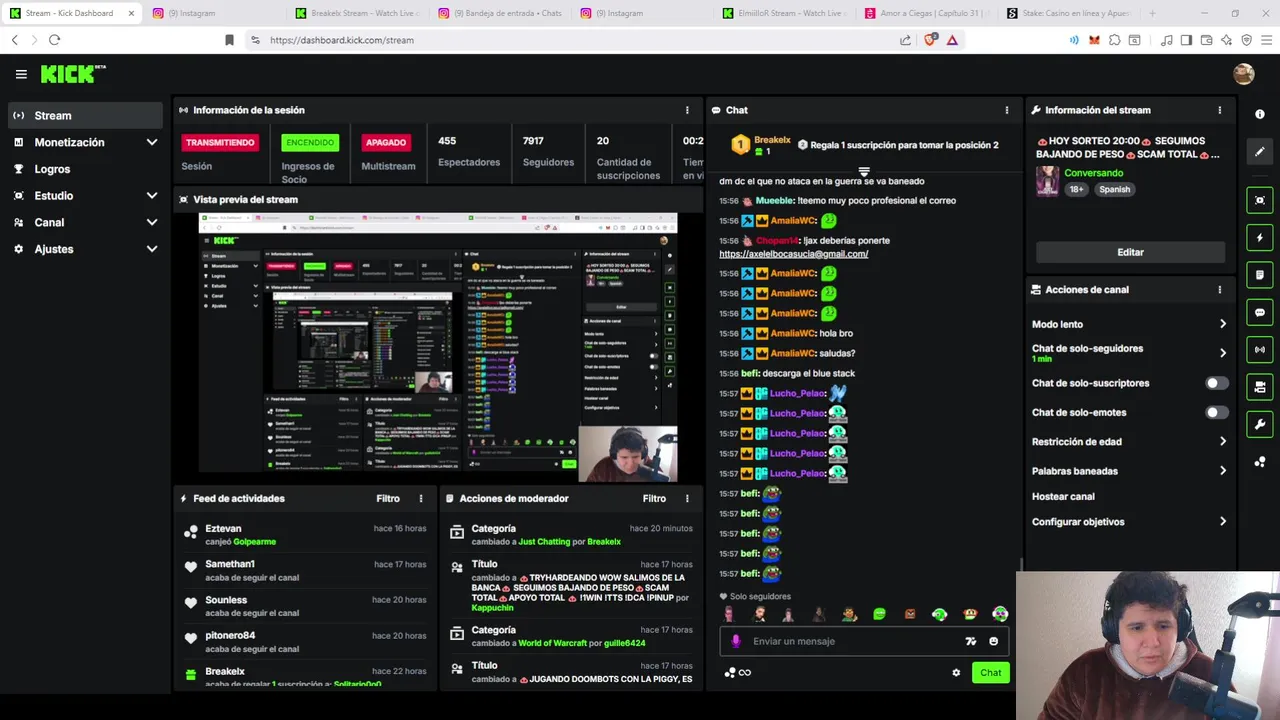The height and width of the screenshot is (720, 1280).
Task: Reload the page with the refresh button
Action: [x=54, y=40]
